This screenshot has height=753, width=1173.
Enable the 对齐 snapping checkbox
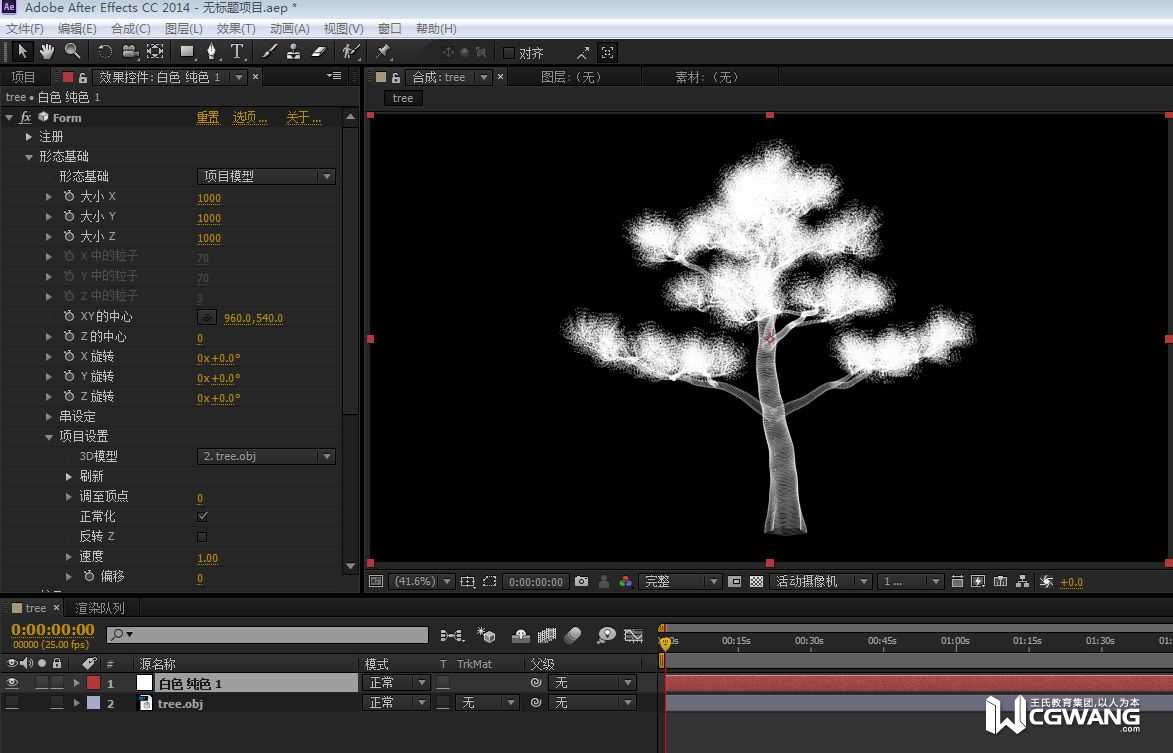point(508,53)
